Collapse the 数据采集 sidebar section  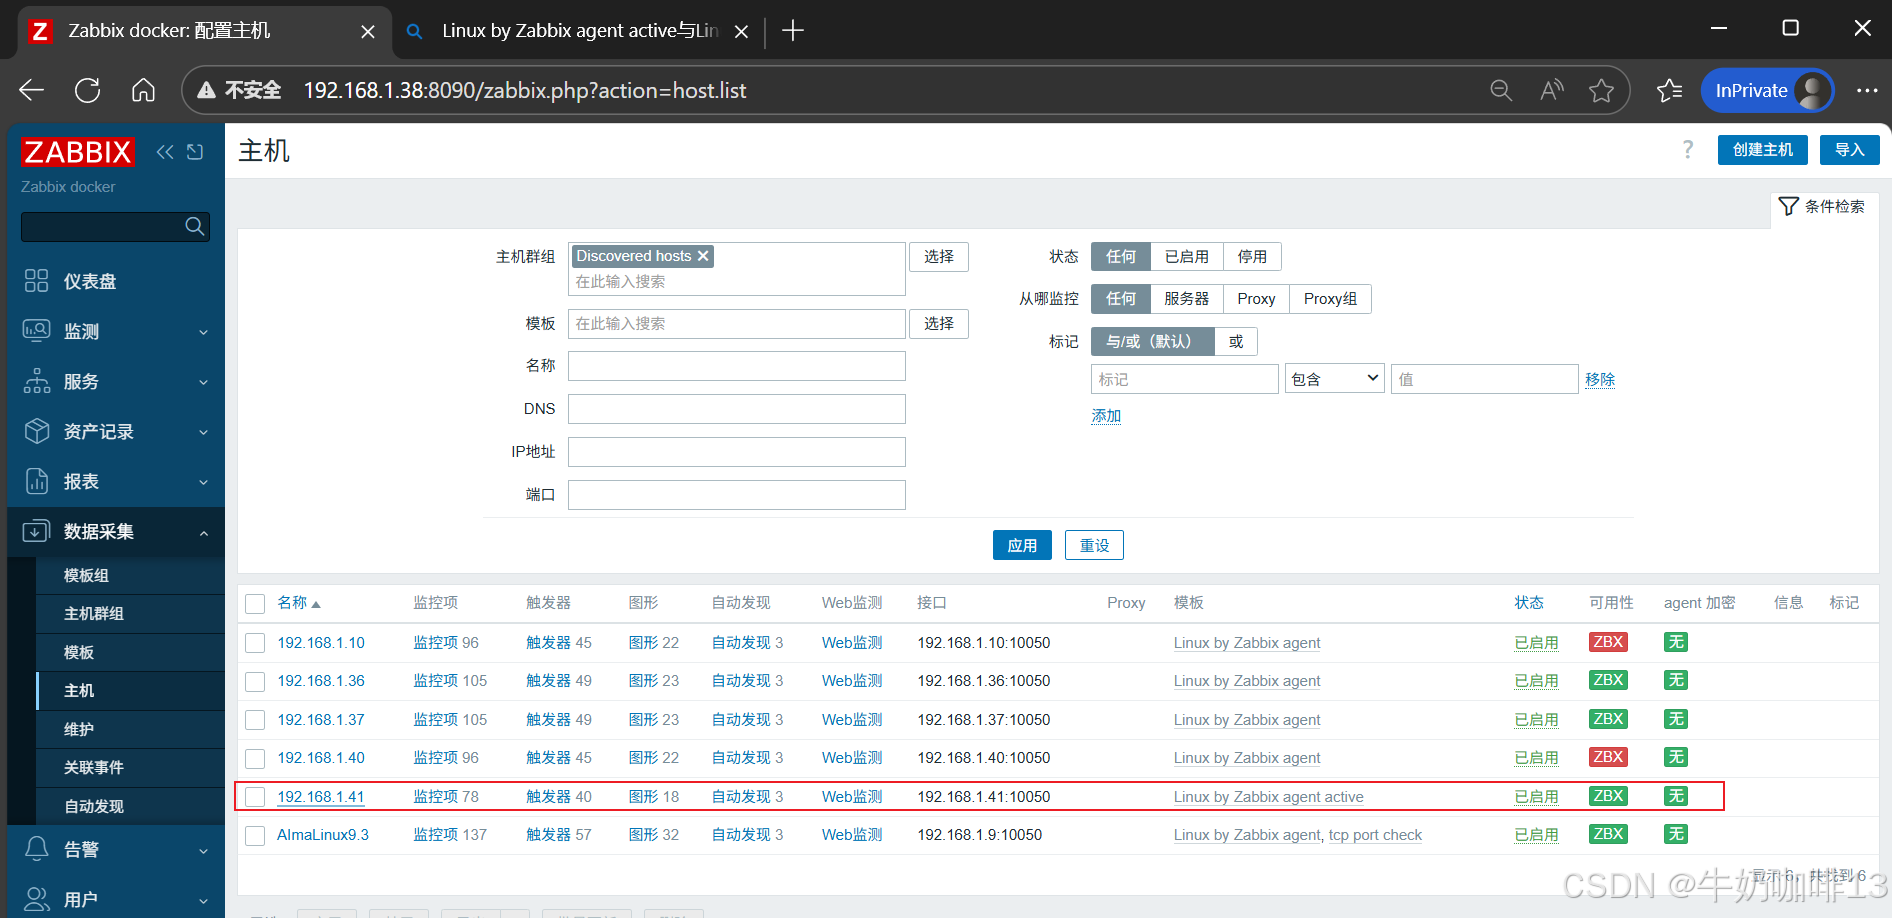tap(116, 531)
